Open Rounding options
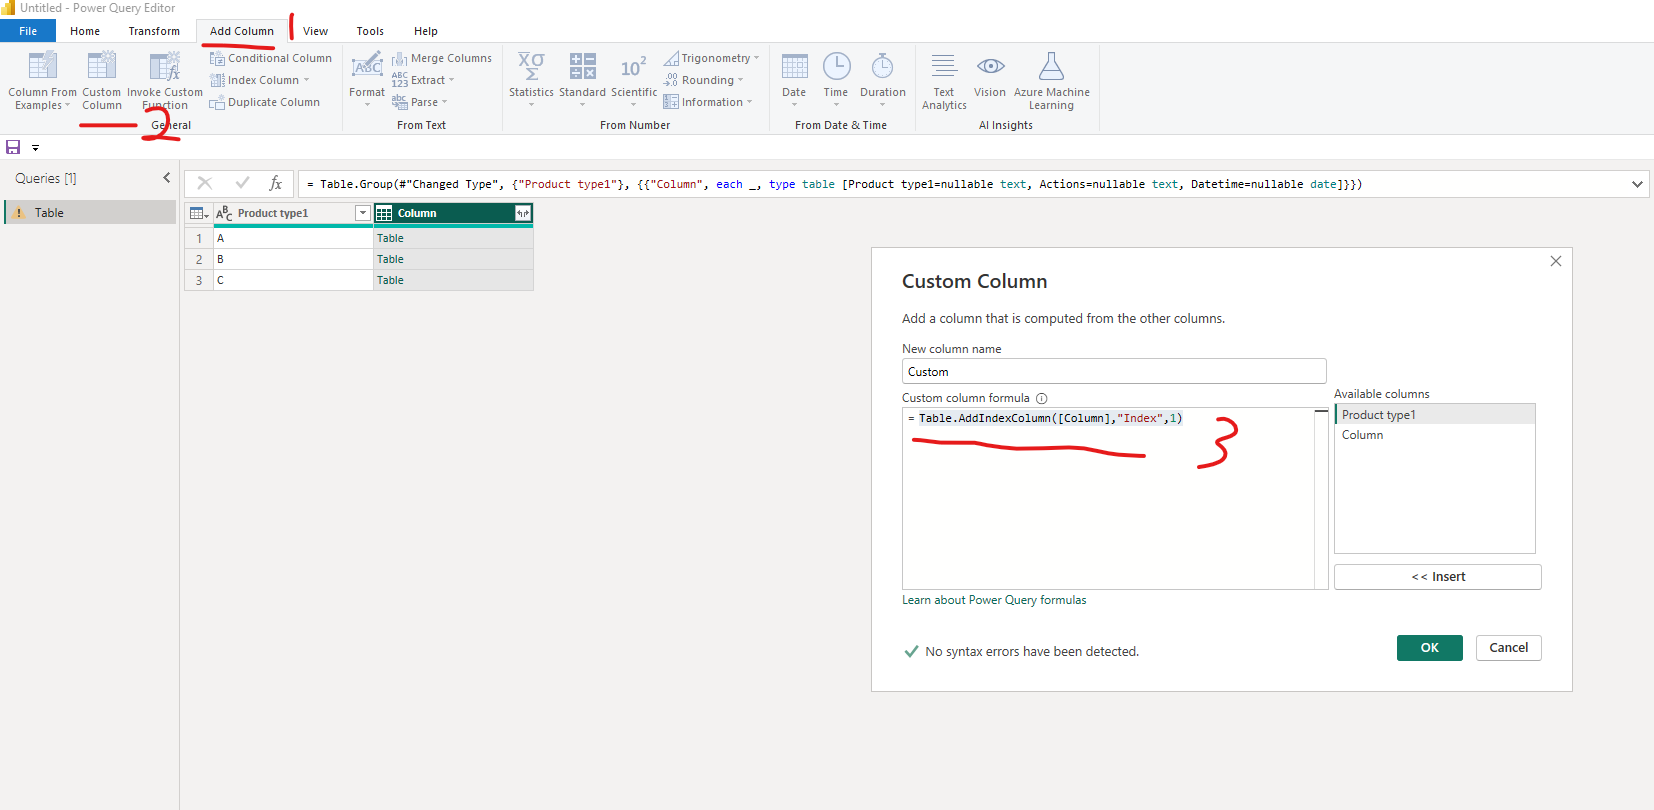The height and width of the screenshot is (810, 1654). tap(704, 80)
